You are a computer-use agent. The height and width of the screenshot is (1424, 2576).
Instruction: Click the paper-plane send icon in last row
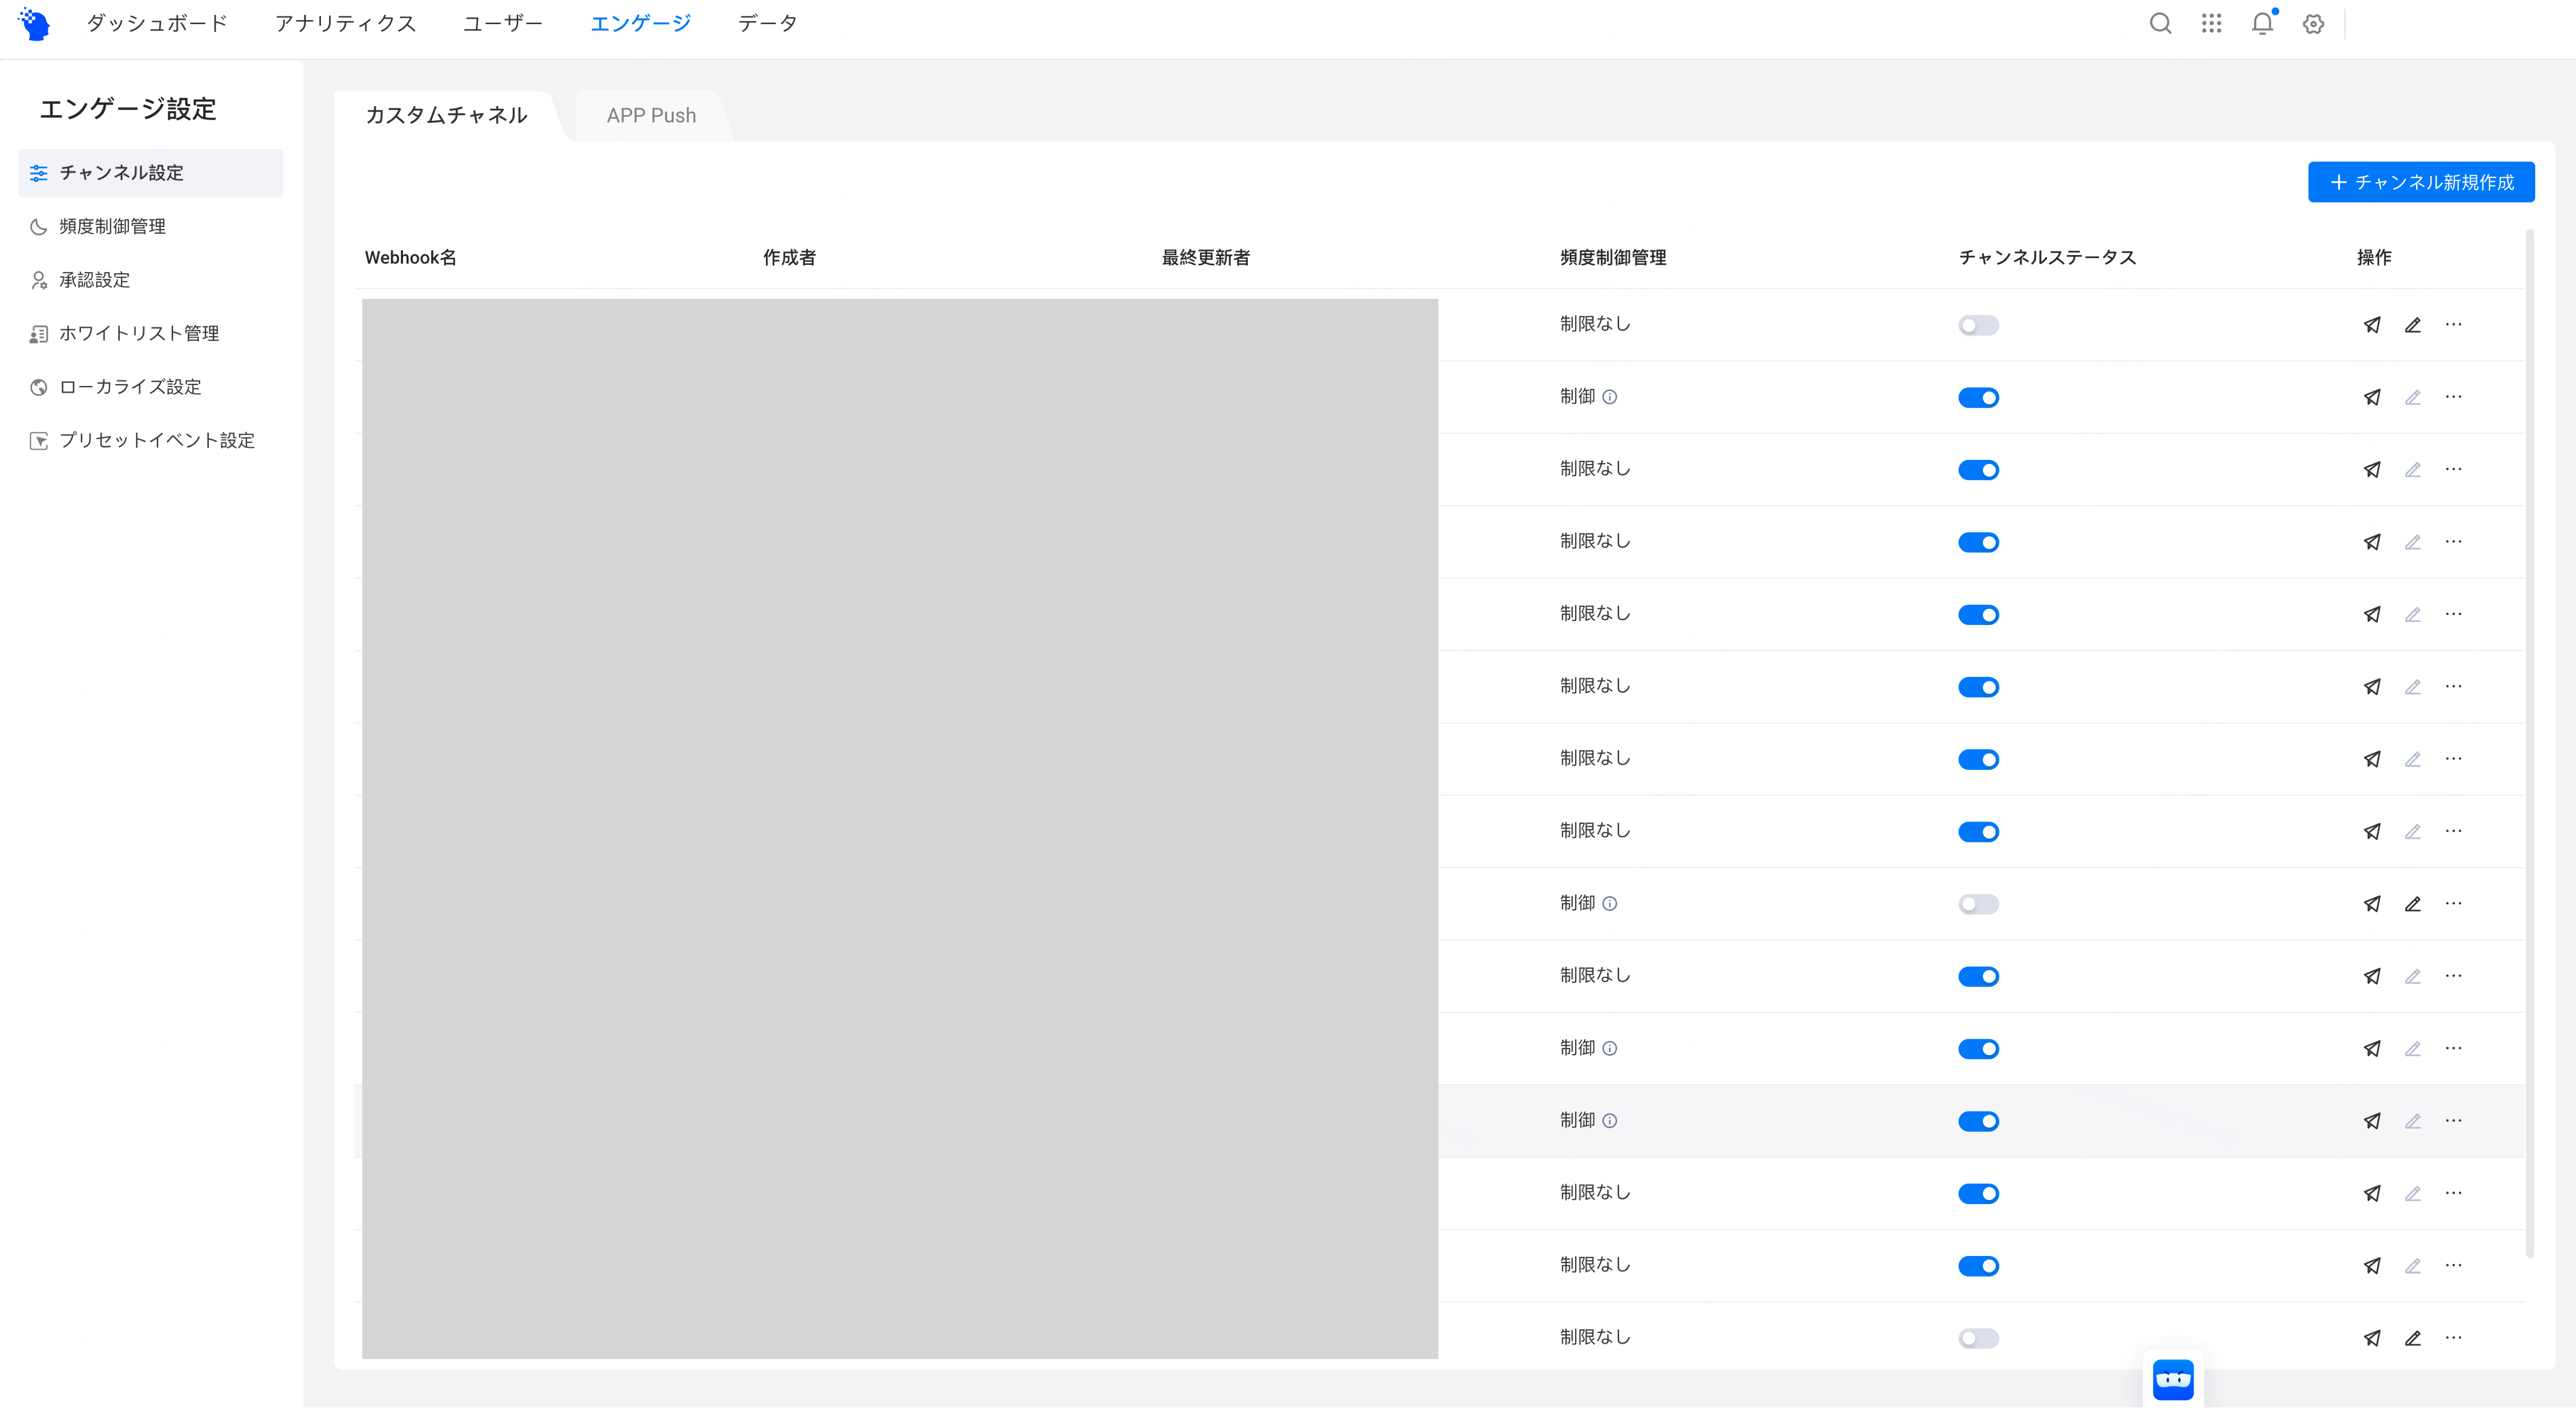pyautogui.click(x=2372, y=1338)
